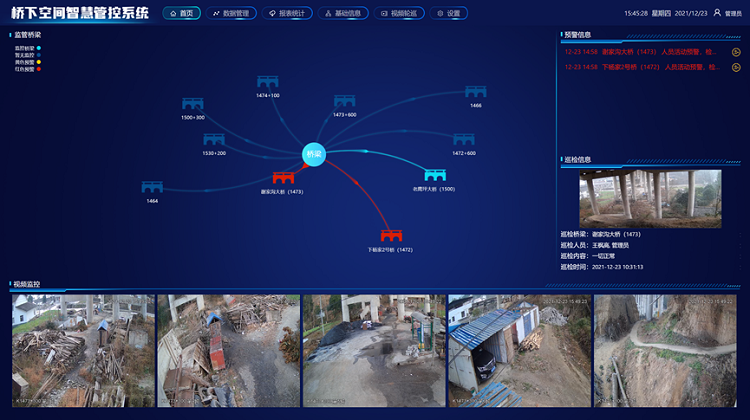The image size is (750, 420).
Task: Open the 首页 home tab
Action: [182, 14]
